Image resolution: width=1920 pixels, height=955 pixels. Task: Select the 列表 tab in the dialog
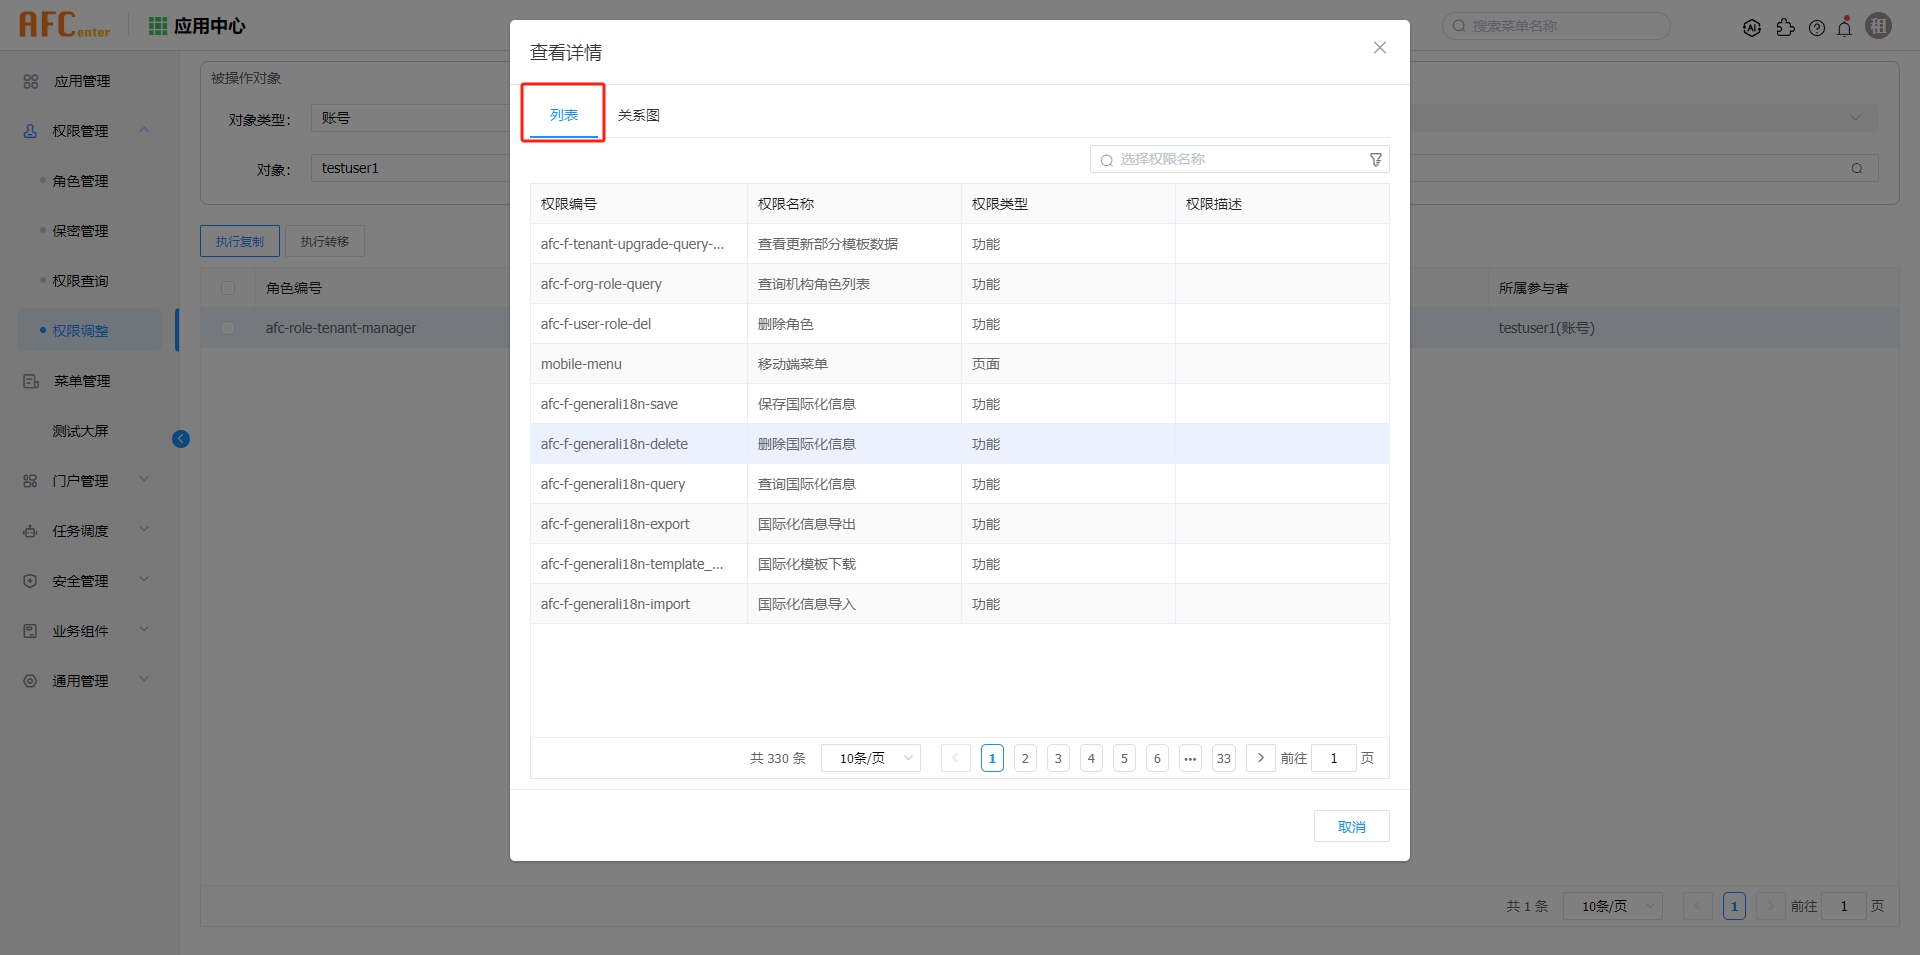[x=563, y=114]
